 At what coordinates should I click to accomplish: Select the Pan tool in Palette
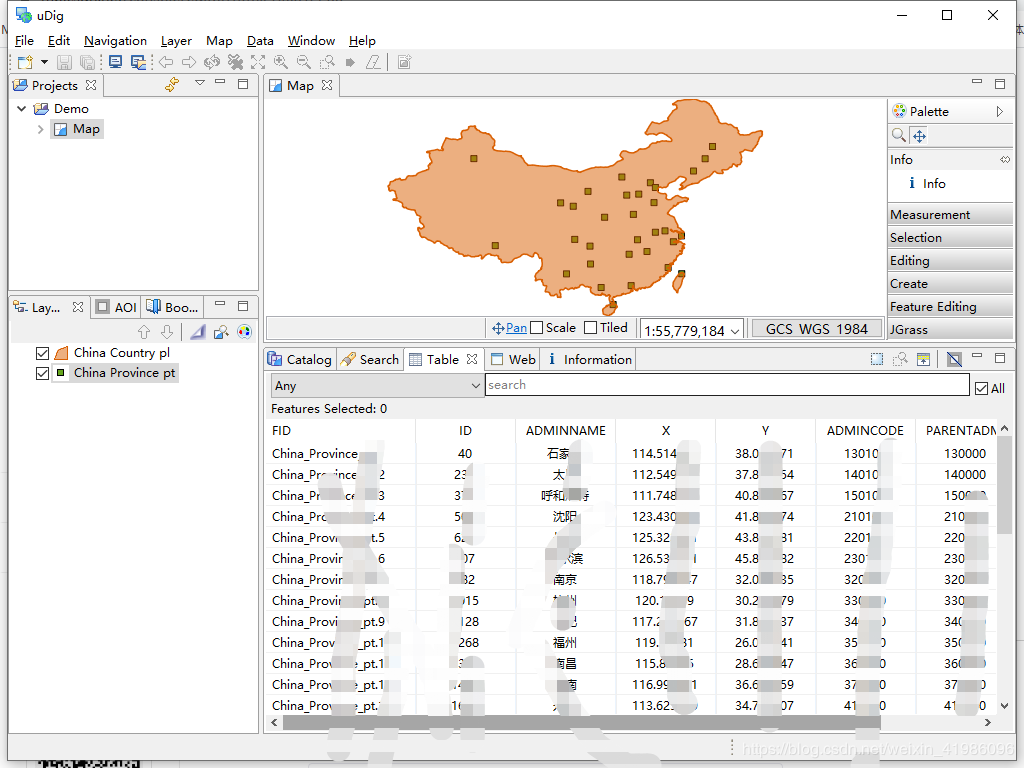(x=919, y=136)
